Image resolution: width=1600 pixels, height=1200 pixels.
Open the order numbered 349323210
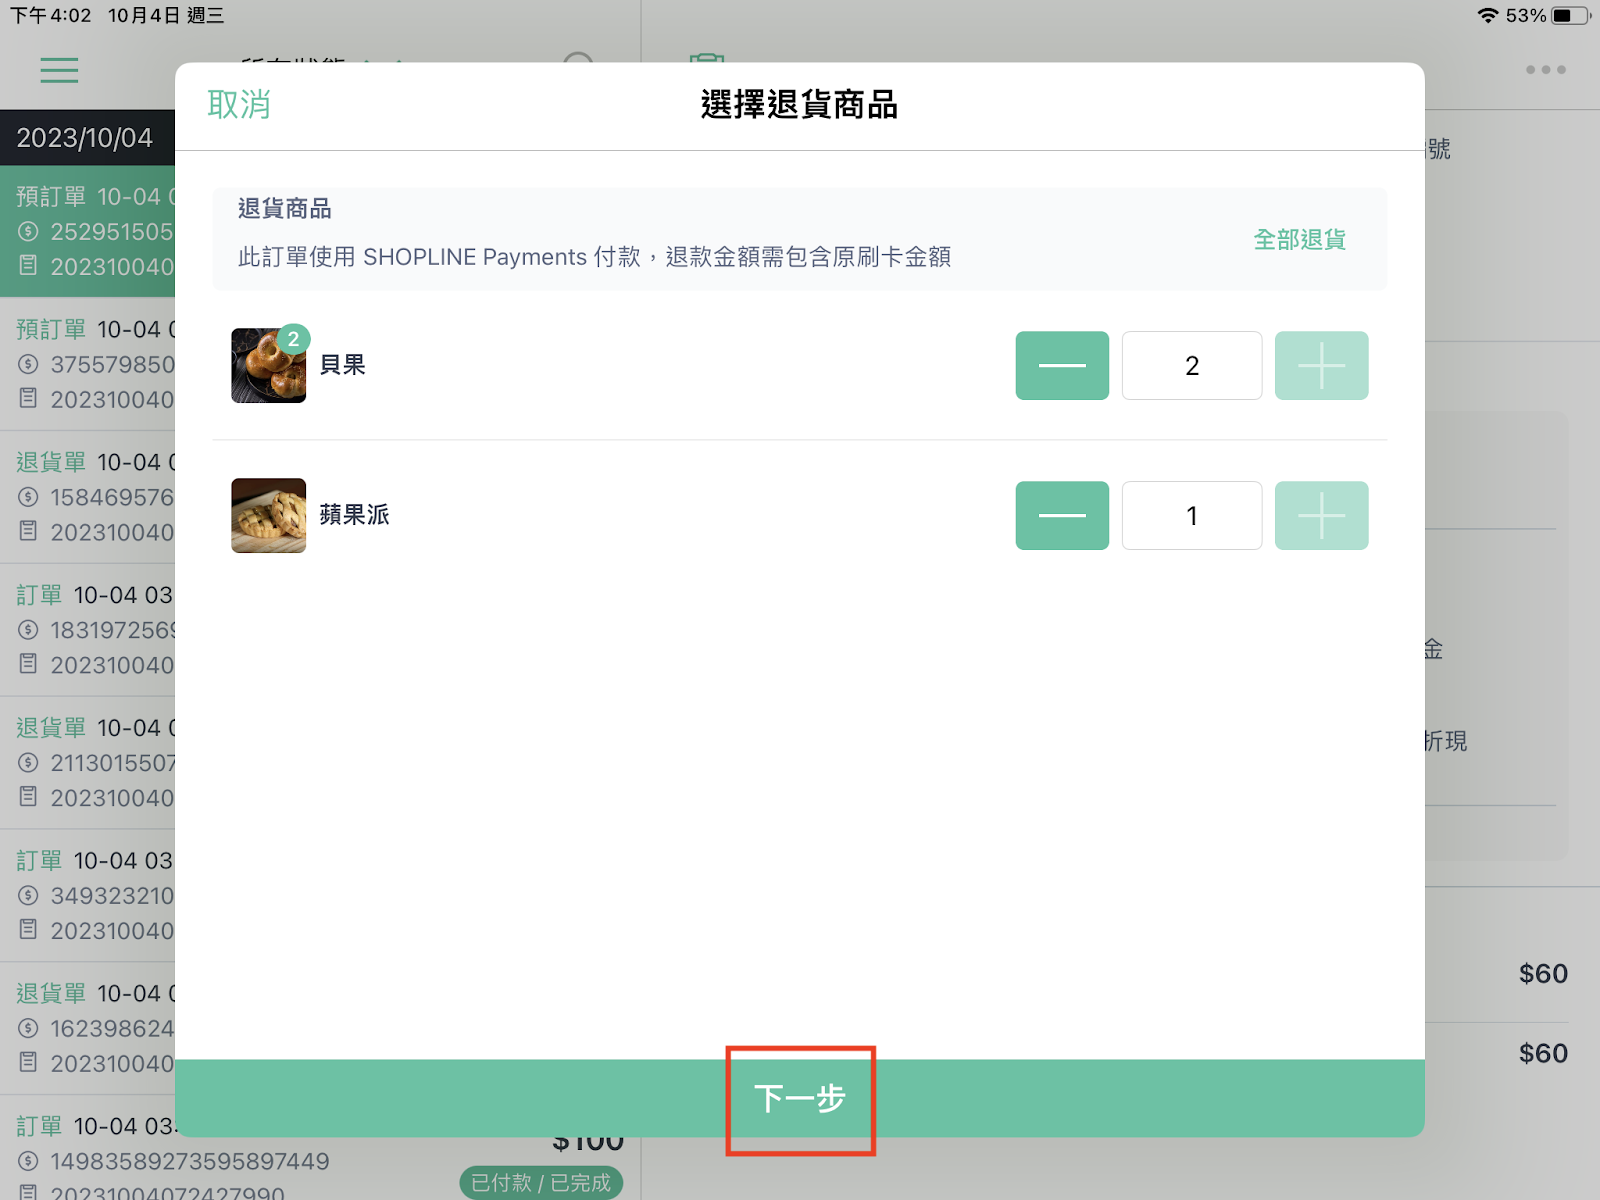[x=88, y=895]
